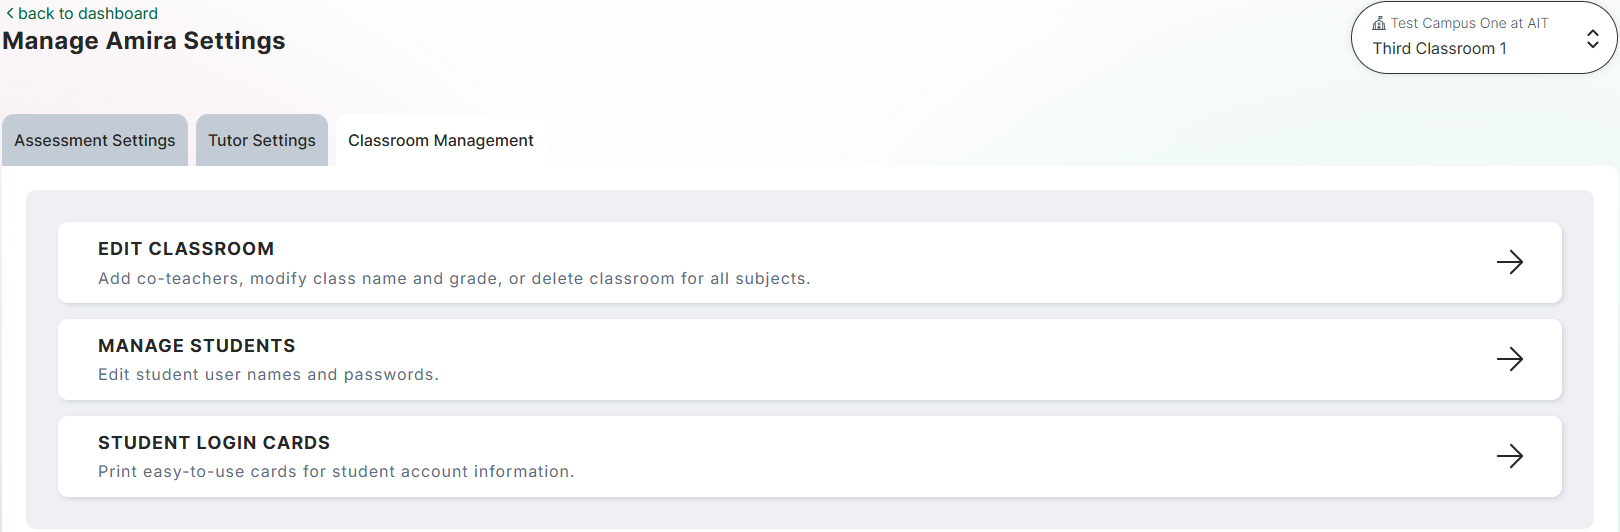
Task: Click the 'Manage Amira Settings' page heading
Action: point(144,41)
